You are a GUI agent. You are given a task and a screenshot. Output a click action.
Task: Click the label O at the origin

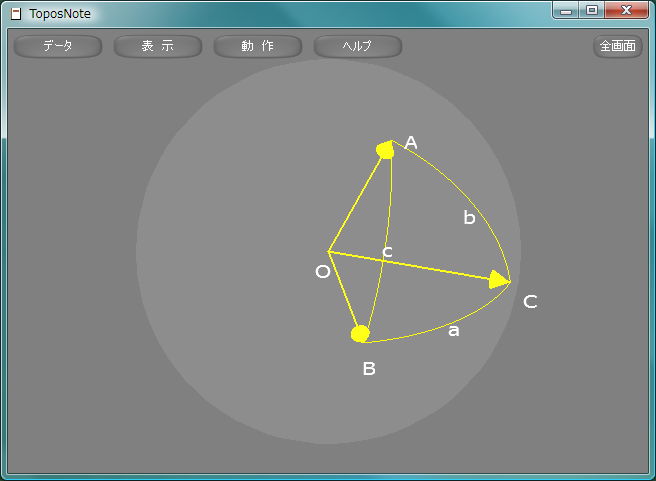click(323, 272)
